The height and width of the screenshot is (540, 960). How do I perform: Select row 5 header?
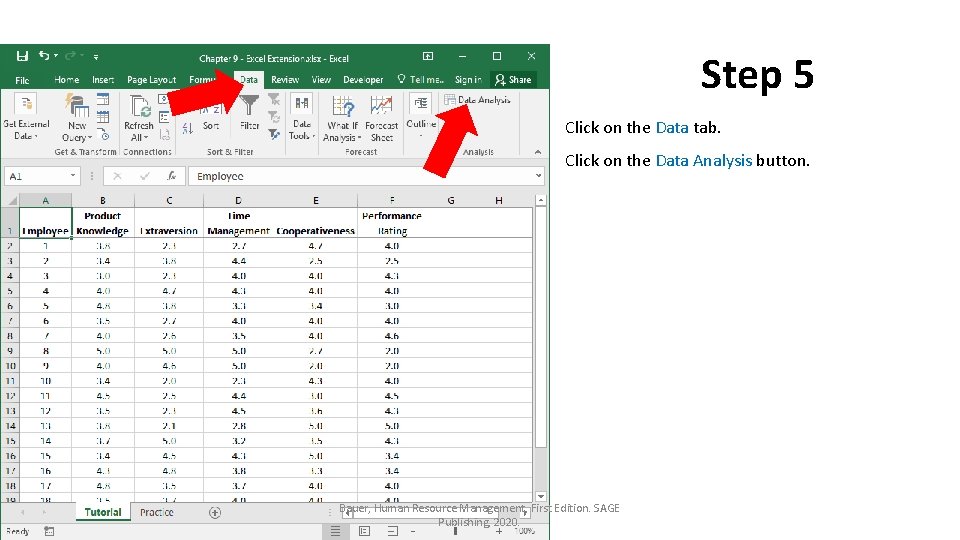tap(10, 291)
